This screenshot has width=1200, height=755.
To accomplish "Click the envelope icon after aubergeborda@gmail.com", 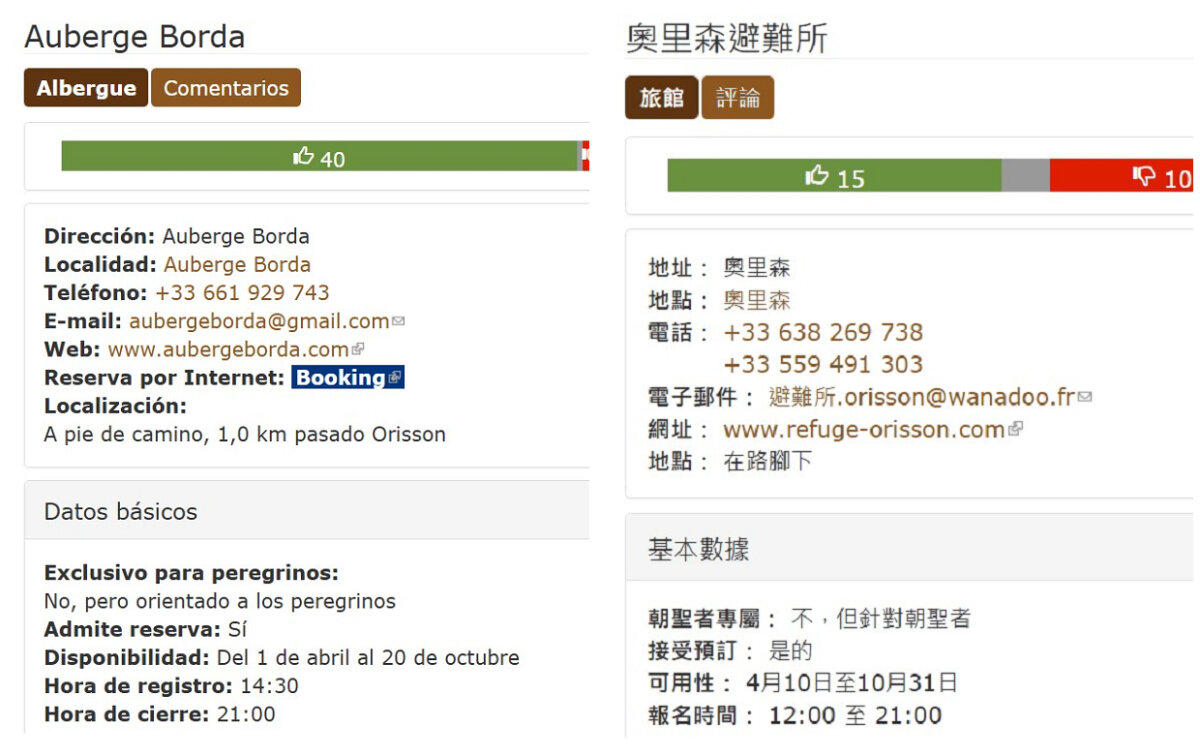I will 399,322.
